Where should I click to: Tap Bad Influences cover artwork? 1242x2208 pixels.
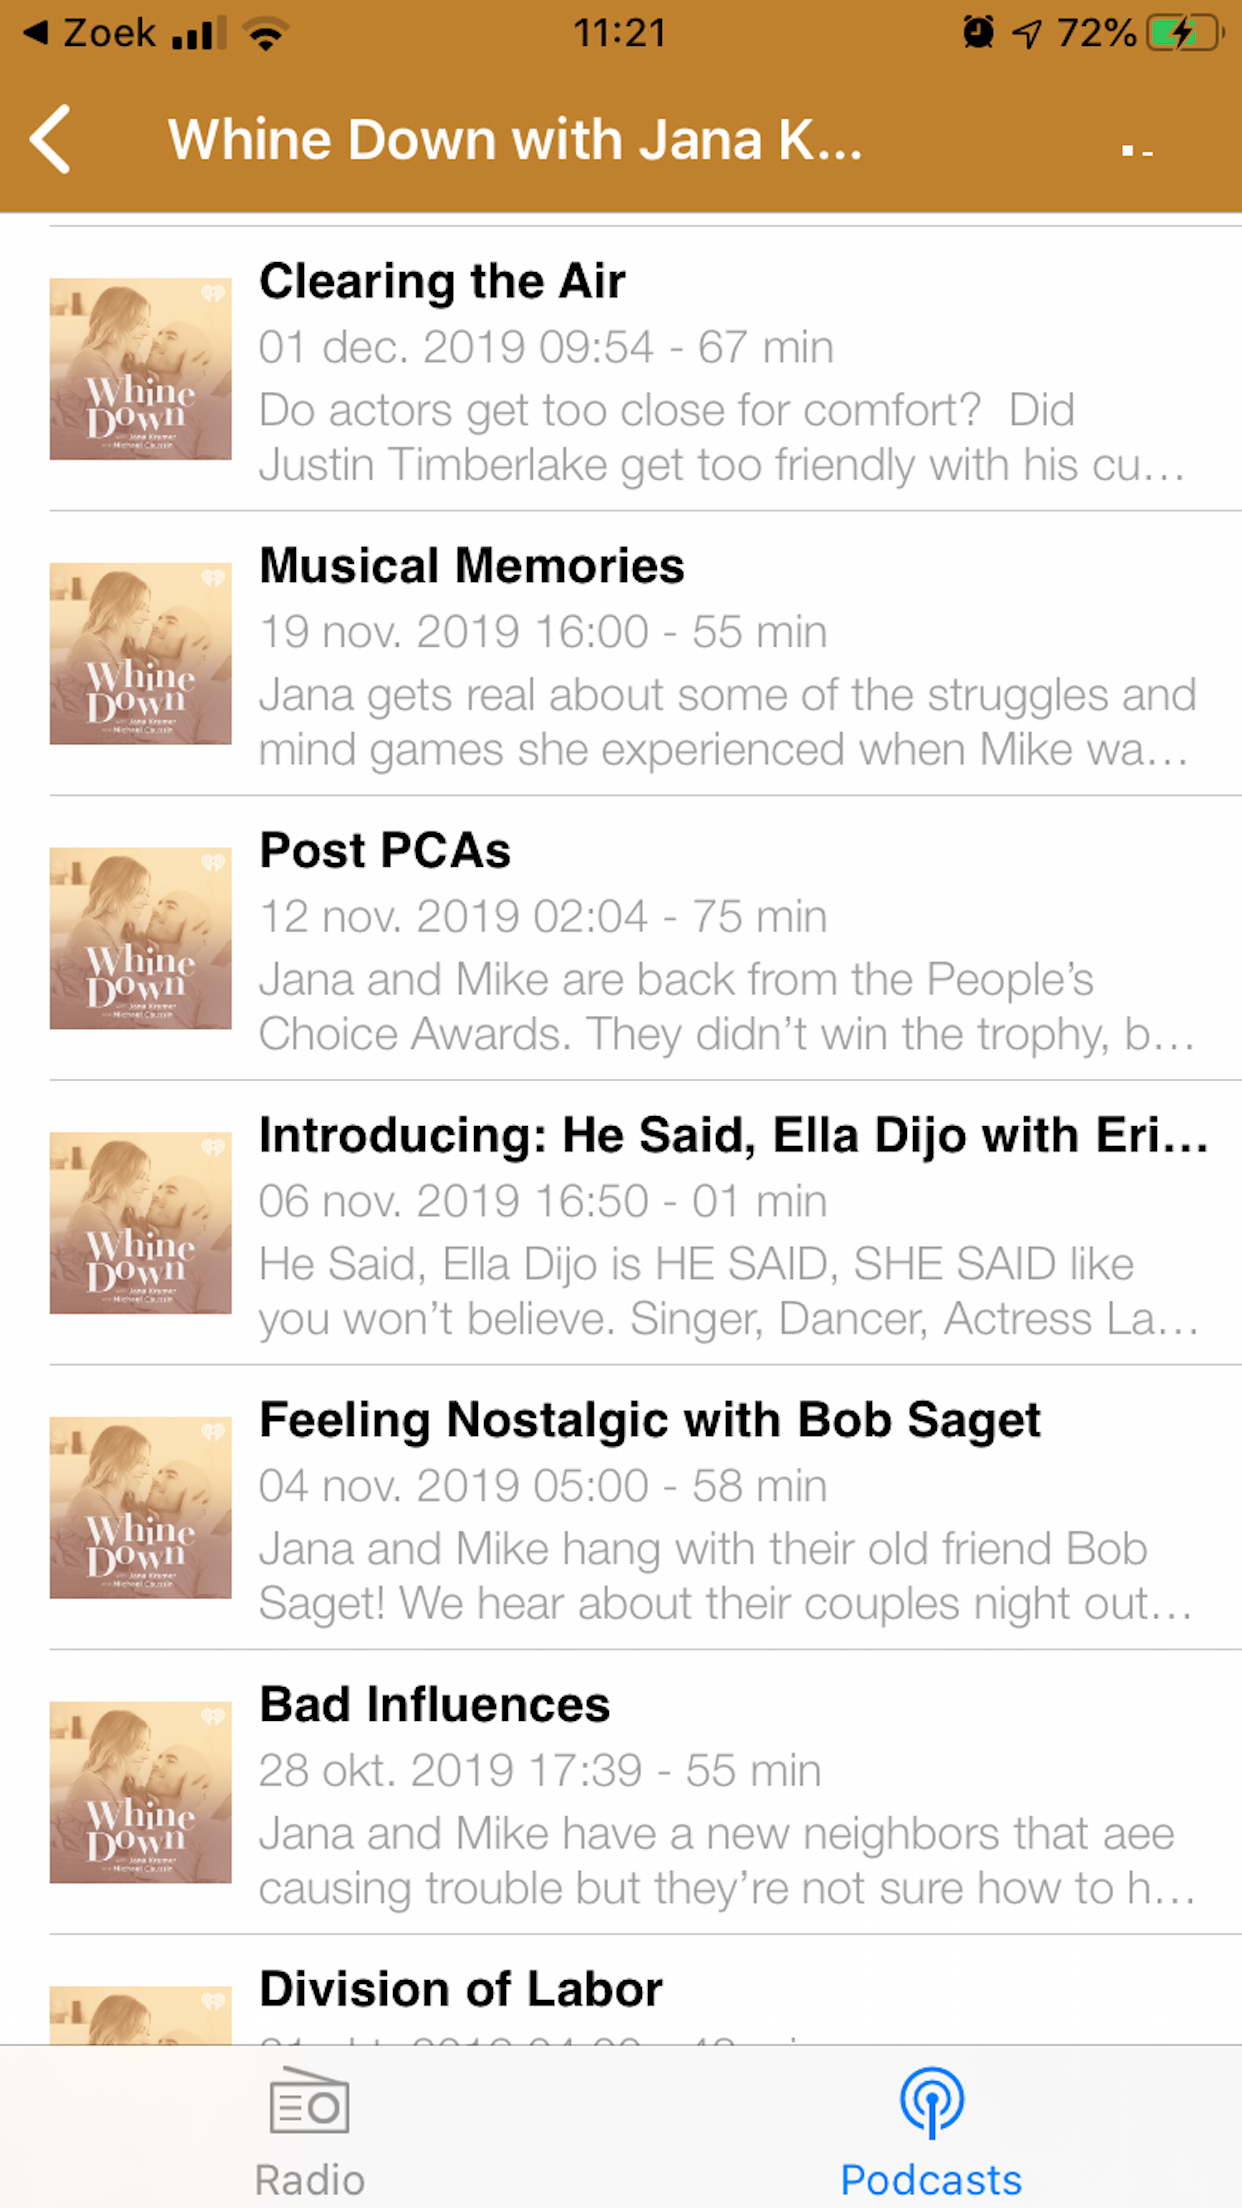(141, 1793)
